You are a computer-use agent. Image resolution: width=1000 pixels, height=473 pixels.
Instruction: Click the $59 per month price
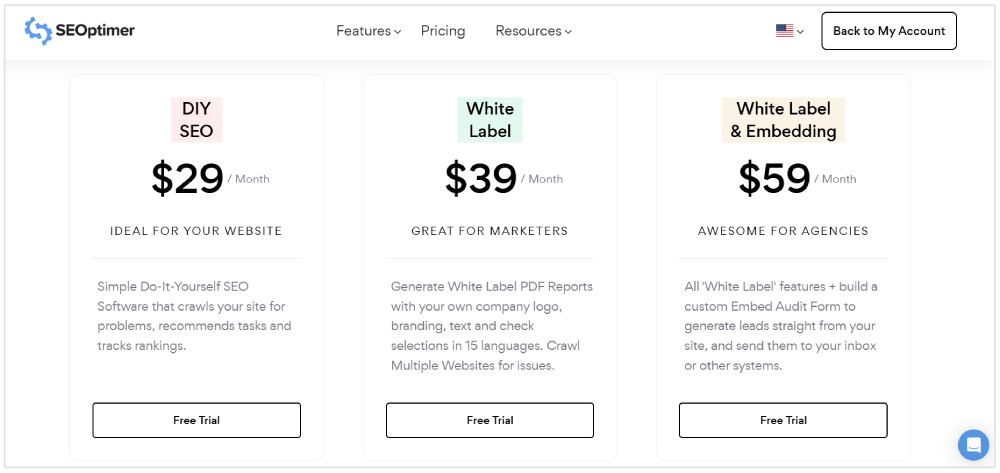pos(774,178)
